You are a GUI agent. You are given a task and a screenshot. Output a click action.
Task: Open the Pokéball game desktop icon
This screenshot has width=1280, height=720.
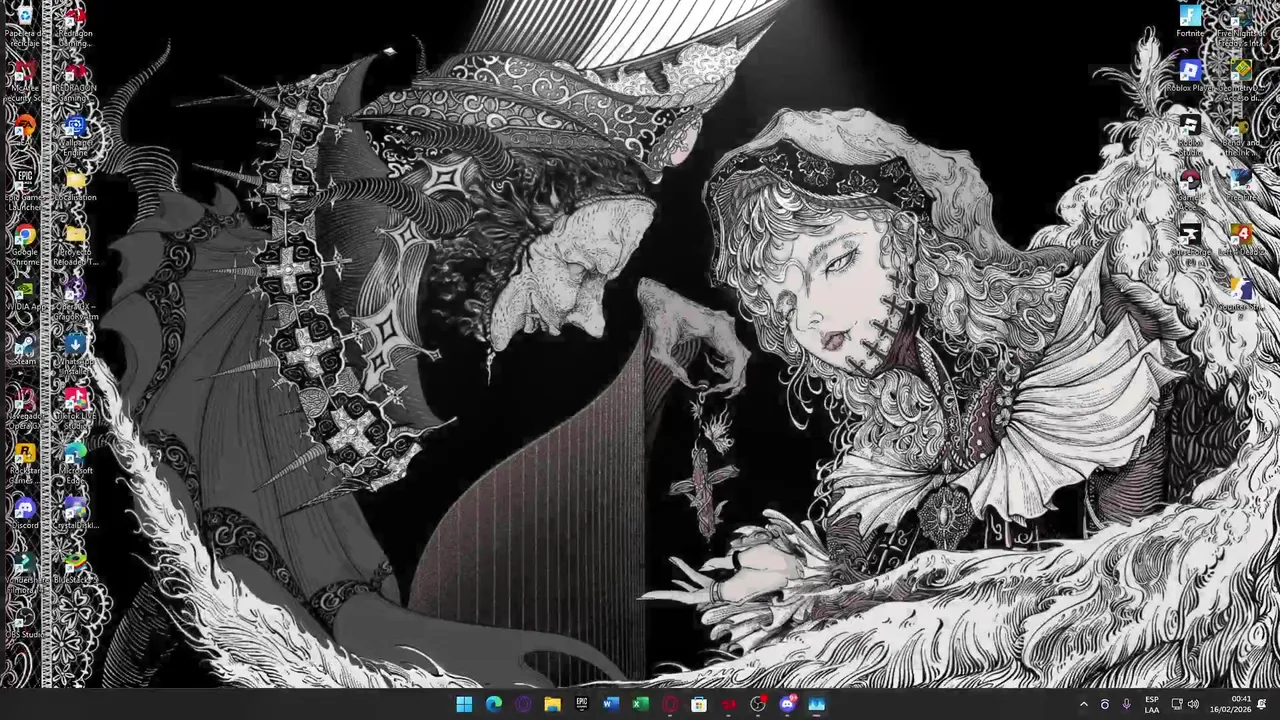(x=1190, y=190)
